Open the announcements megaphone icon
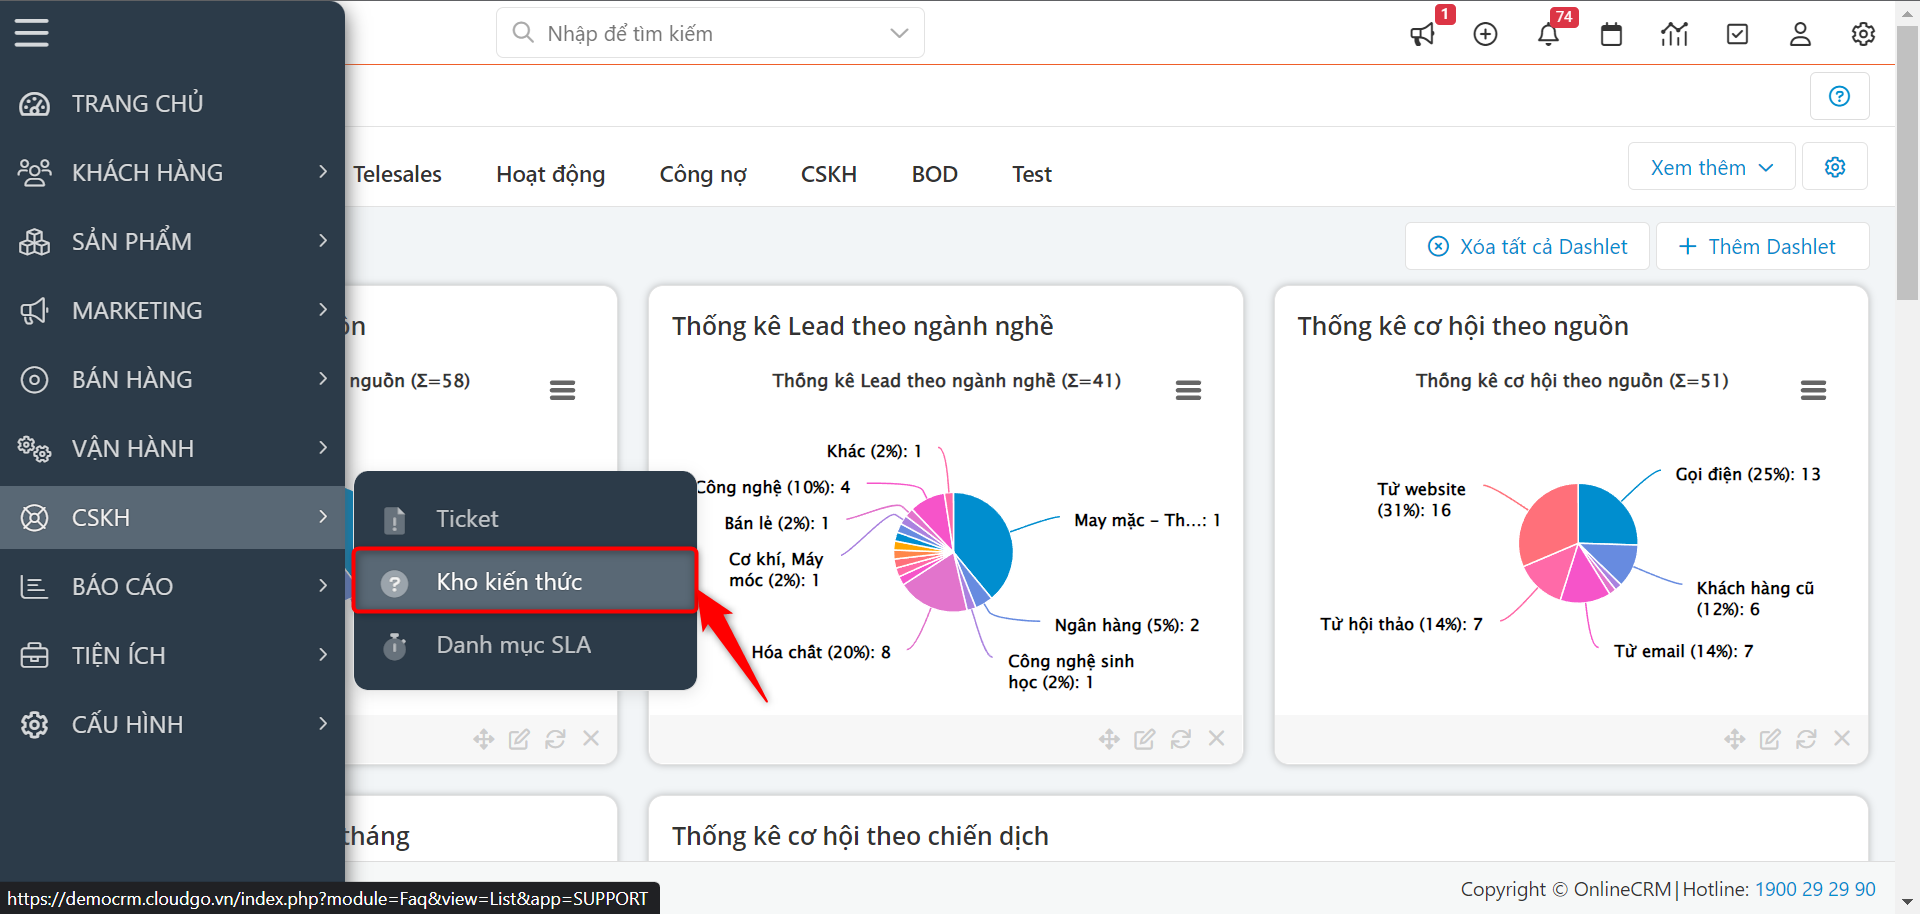 point(1422,35)
